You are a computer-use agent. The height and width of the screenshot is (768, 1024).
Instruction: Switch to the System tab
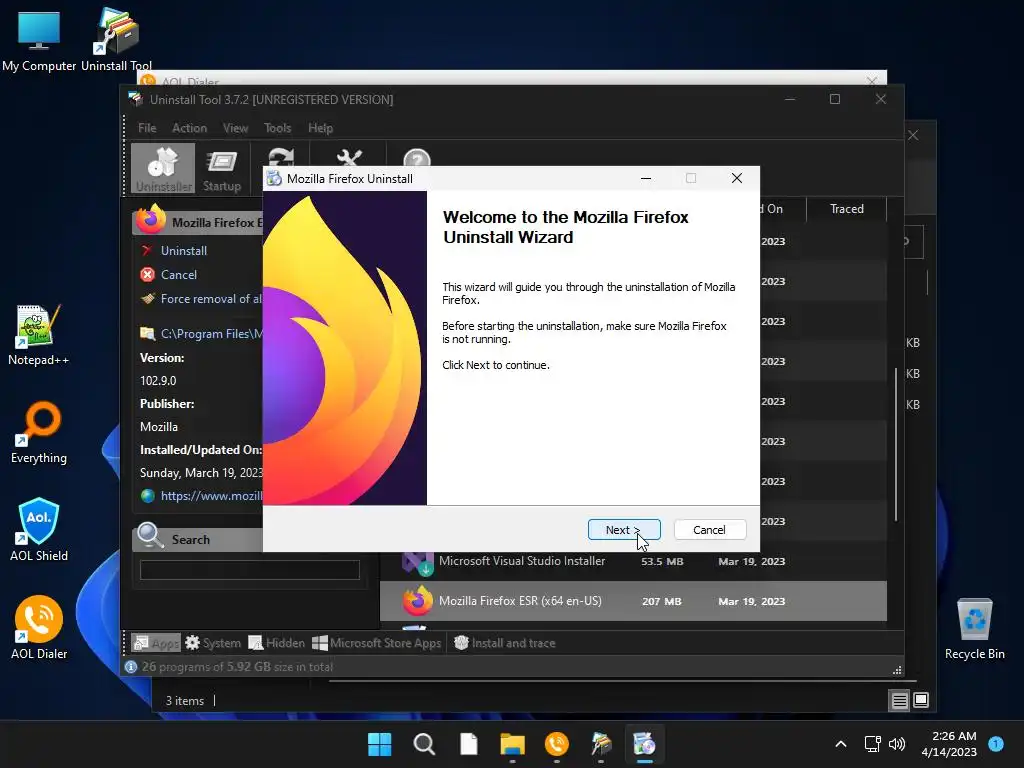point(213,643)
